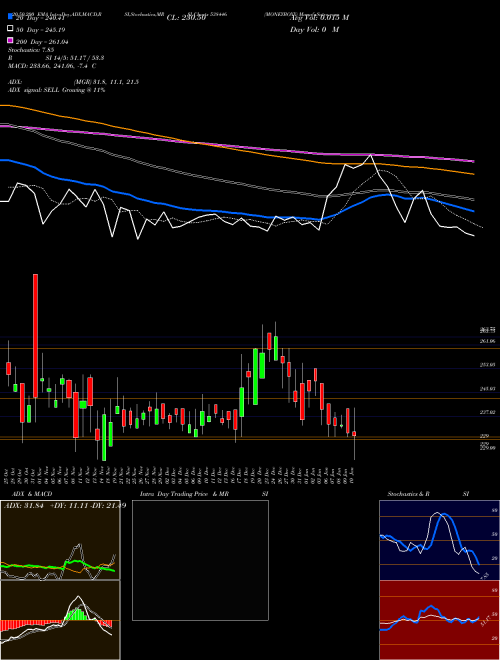500x660 pixels.
Task: Click the magenta 200 Day legend swatch
Action: coord(11,40)
